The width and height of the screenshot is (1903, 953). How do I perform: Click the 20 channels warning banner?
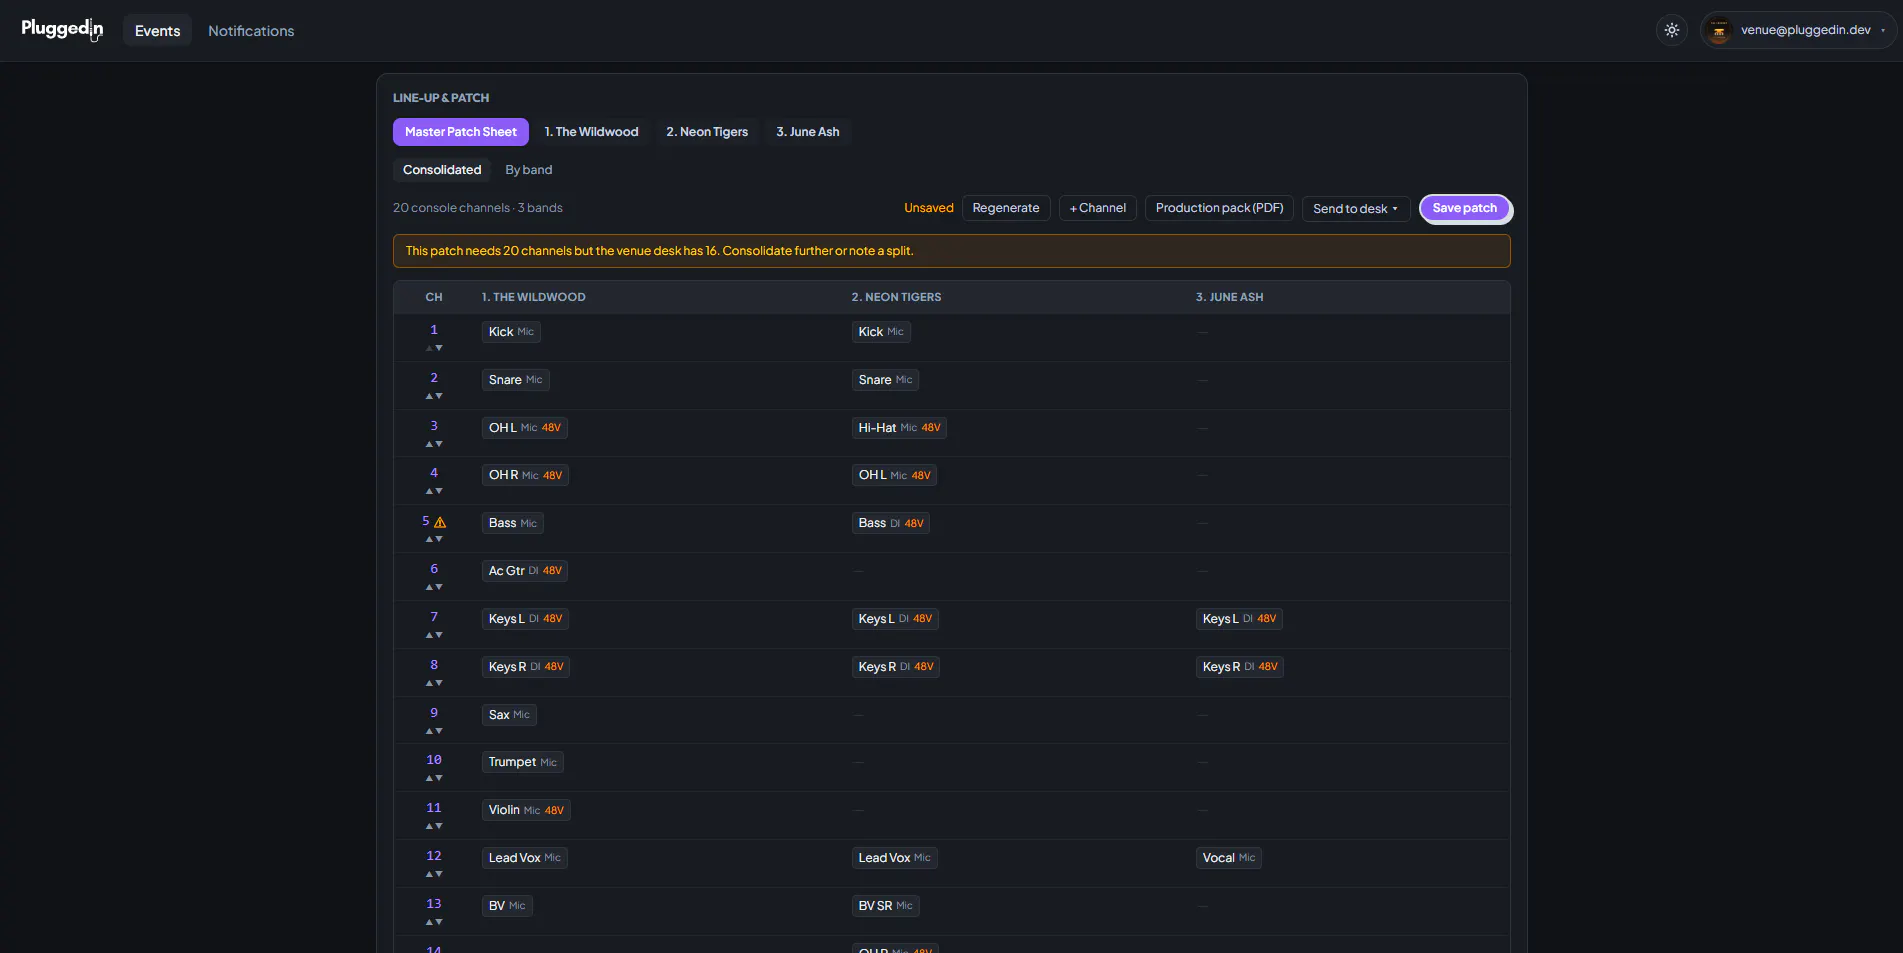click(951, 251)
